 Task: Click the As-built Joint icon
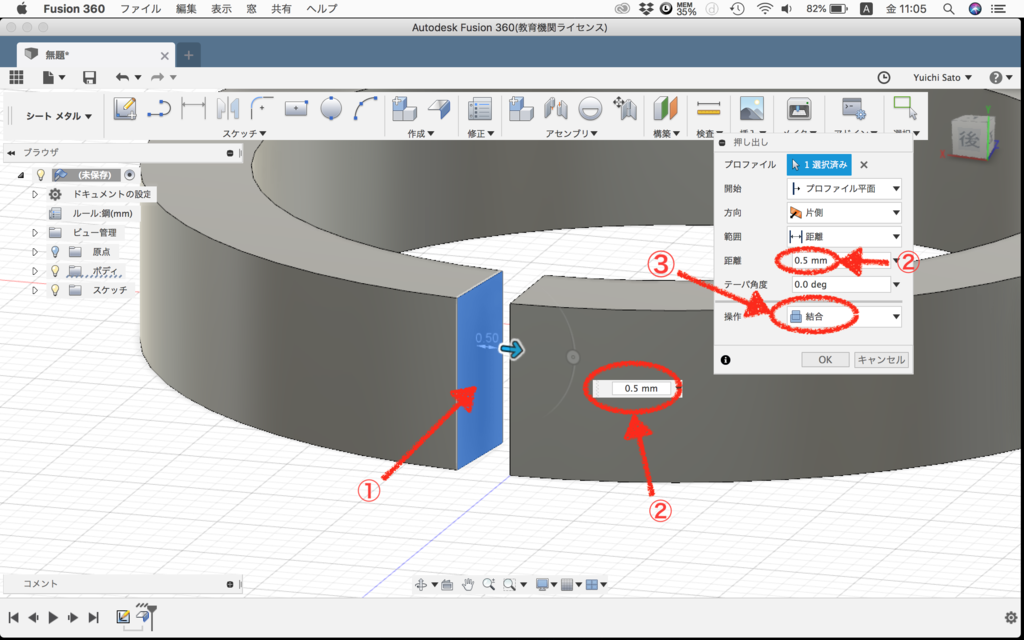click(x=590, y=108)
